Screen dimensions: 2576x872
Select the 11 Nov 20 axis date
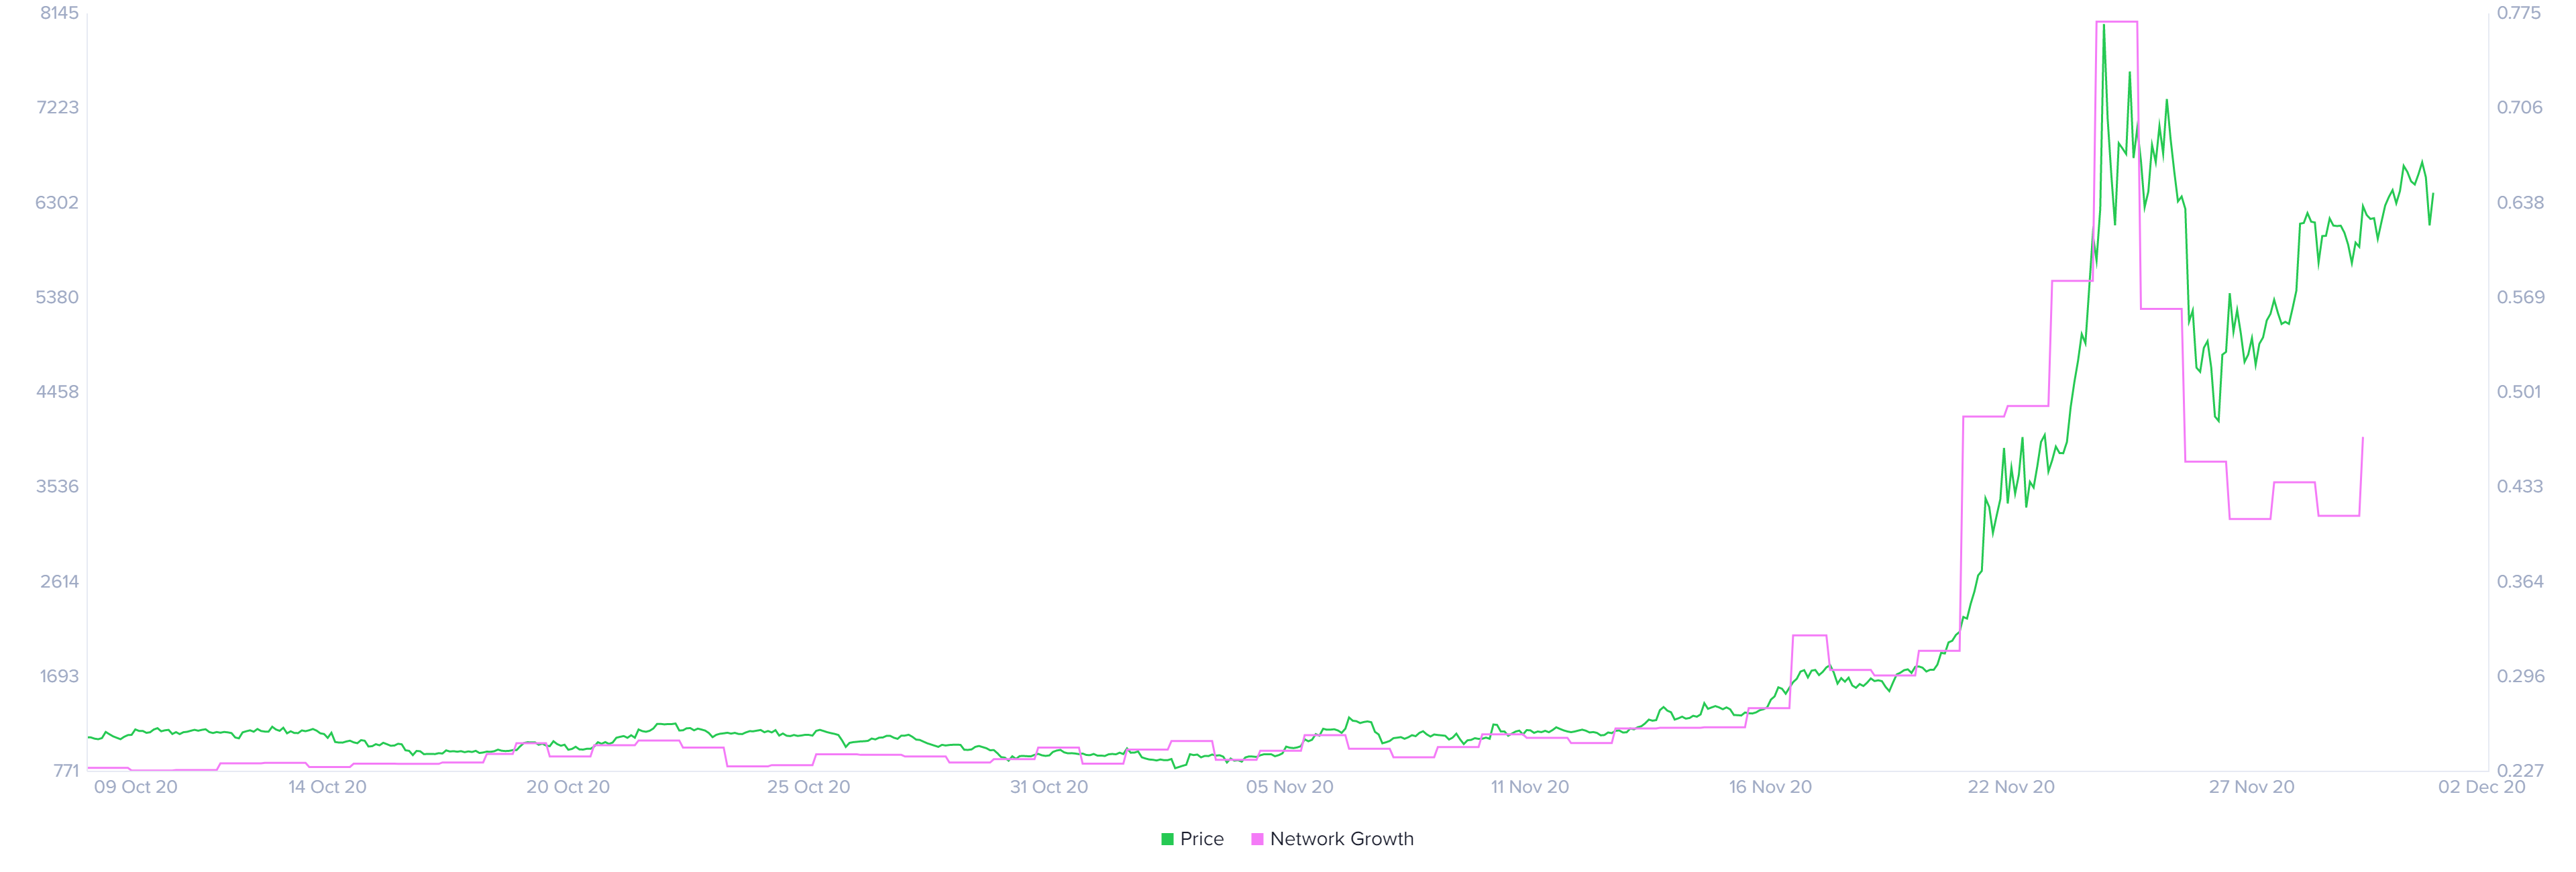pos(1530,787)
